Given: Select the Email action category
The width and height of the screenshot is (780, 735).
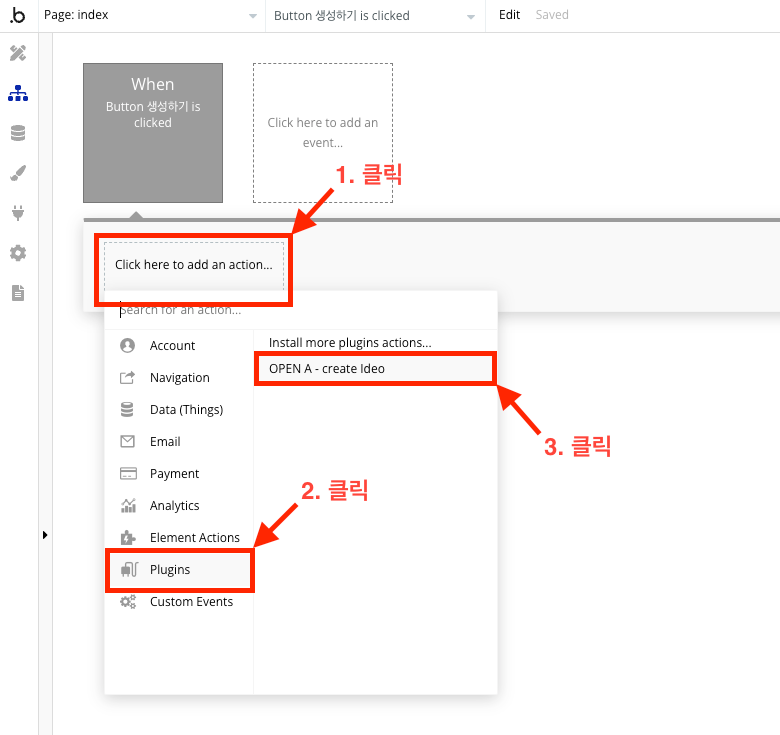Looking at the screenshot, I should click(x=179, y=442).
